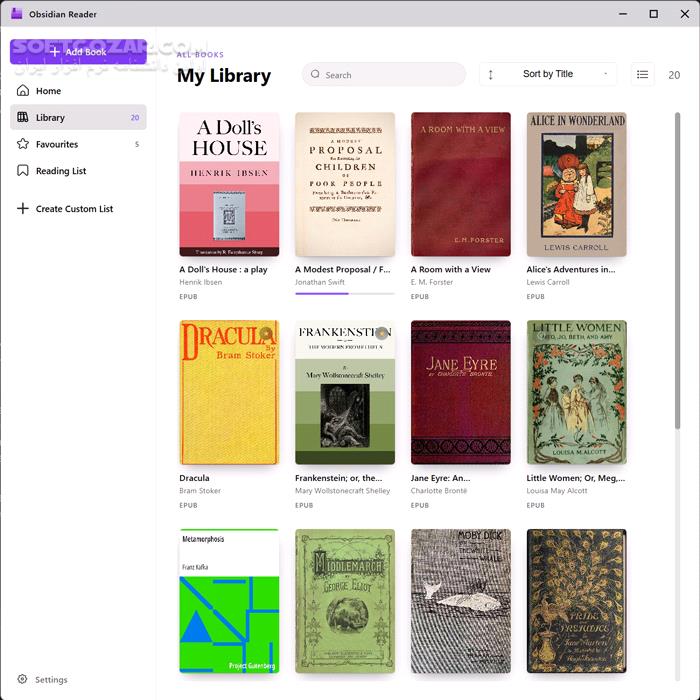The width and height of the screenshot is (700, 700).
Task: Click author 'Mary Wollstonecraft Shelley'
Action: 342,491
